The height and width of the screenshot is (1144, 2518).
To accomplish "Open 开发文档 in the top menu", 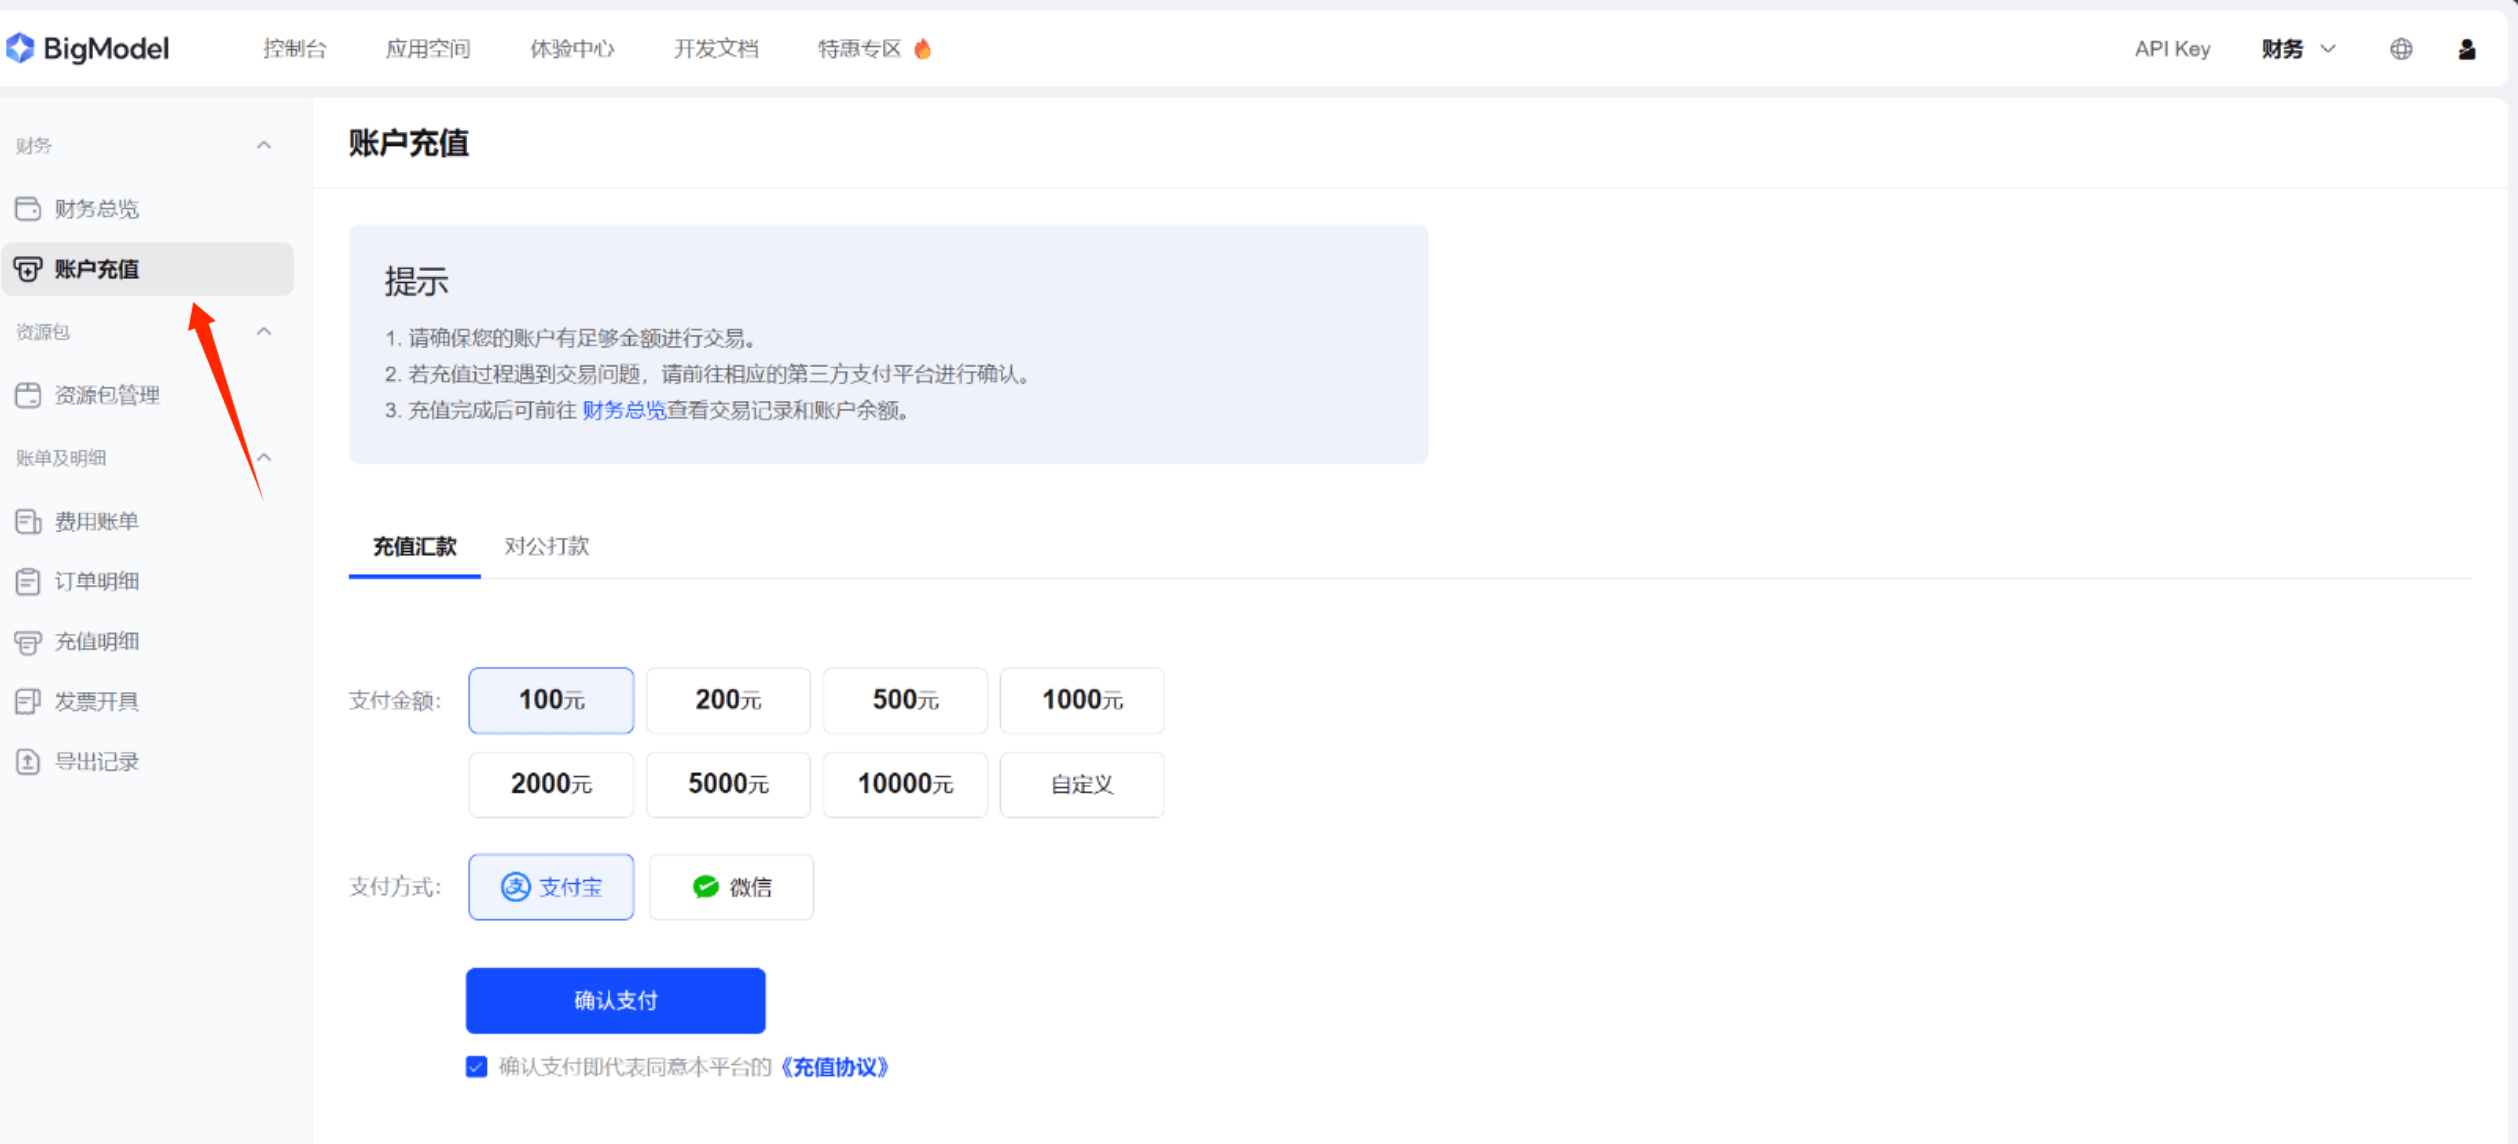I will 716,49.
